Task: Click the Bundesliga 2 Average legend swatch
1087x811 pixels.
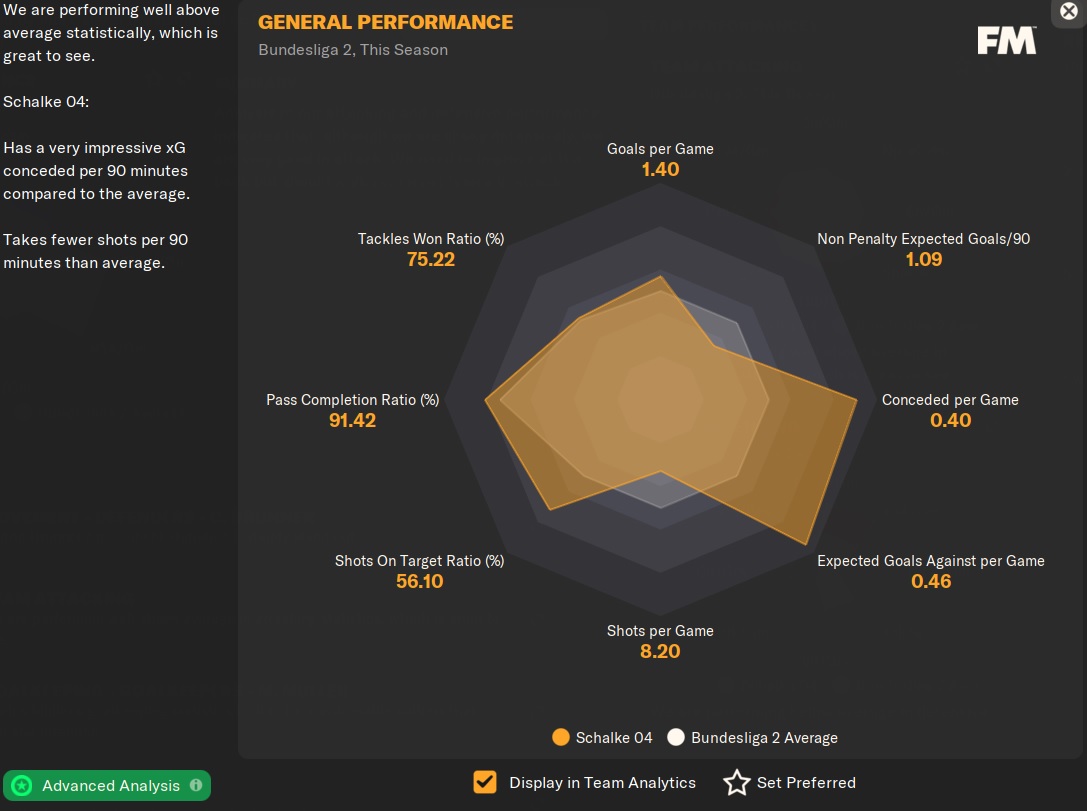Action: [x=677, y=738]
